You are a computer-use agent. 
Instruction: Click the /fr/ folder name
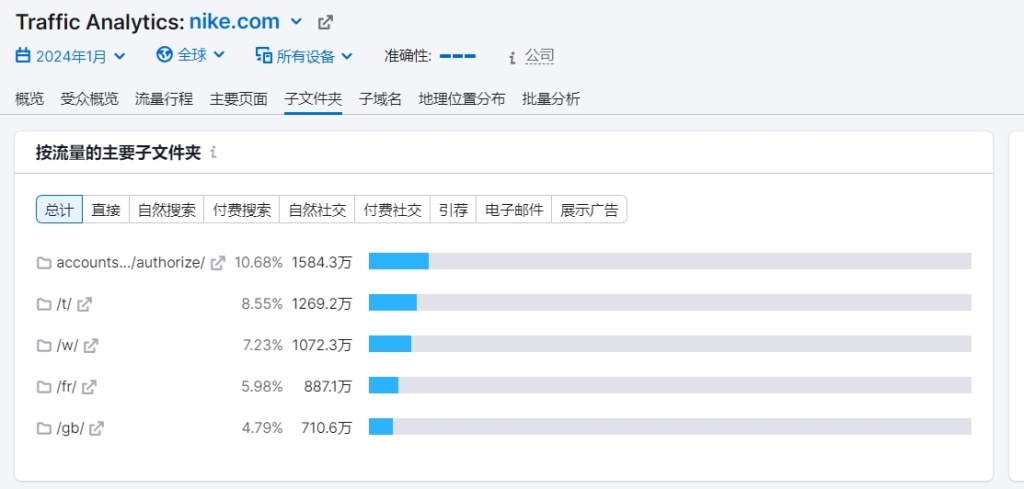[66, 386]
